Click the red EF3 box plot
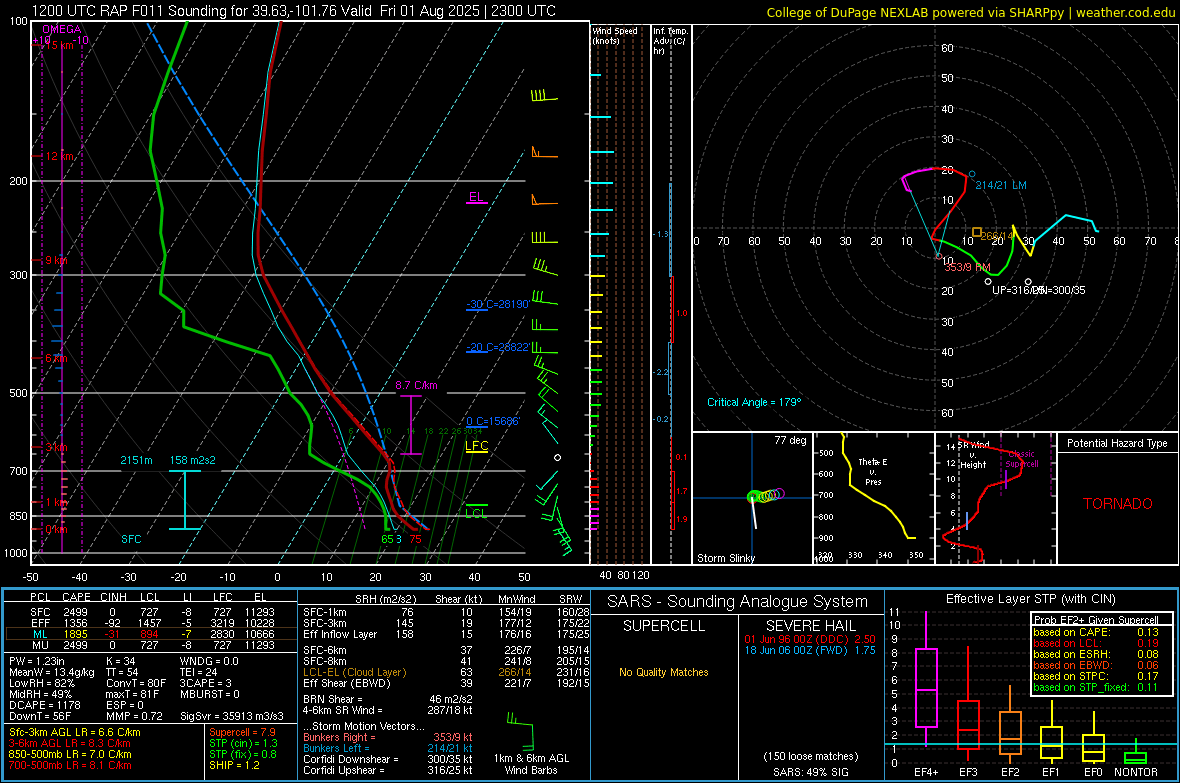Screen dimensions: 1180x783 [969, 706]
